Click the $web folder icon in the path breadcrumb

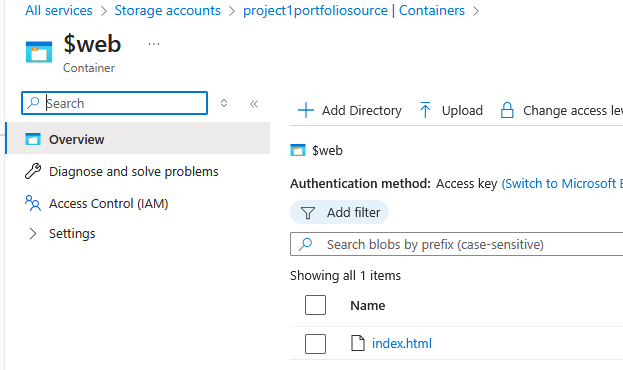point(298,150)
